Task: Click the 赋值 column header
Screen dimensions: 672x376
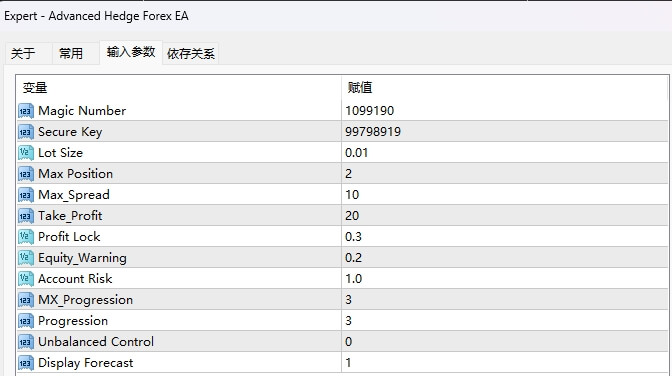Action: tap(505, 88)
